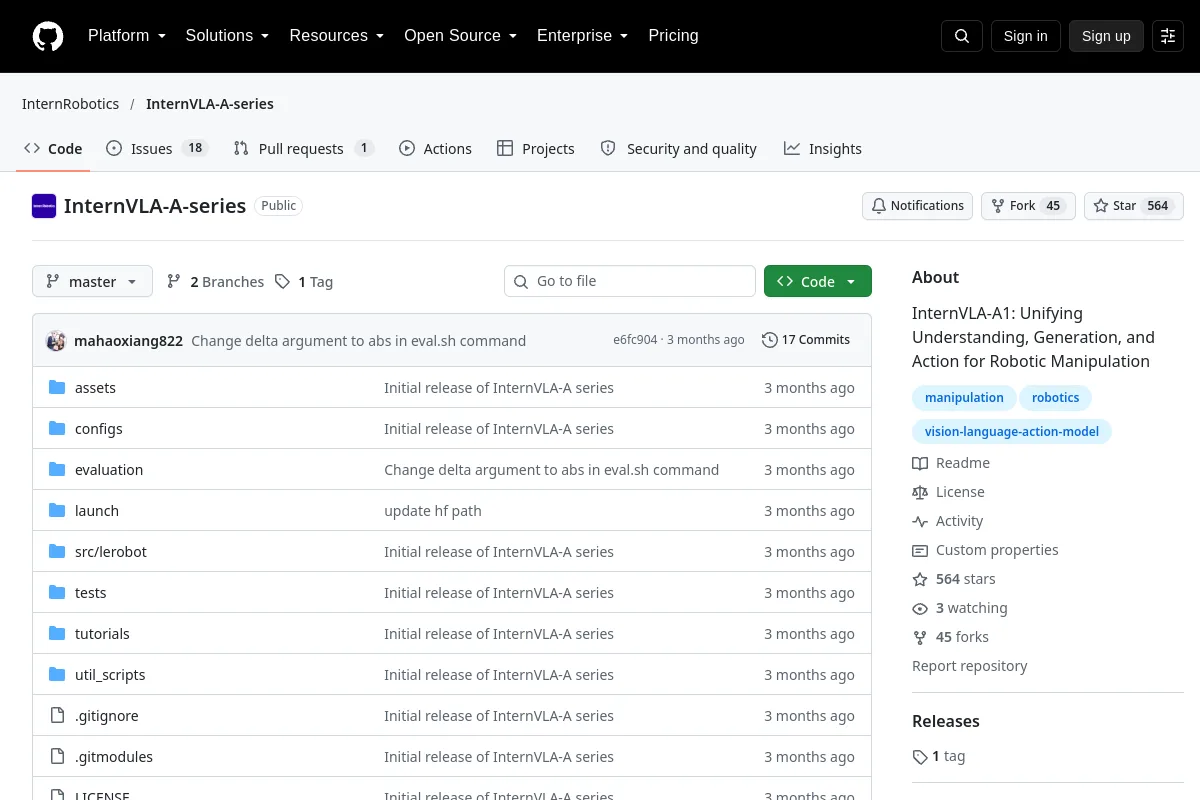Click the scale icon next to License
This screenshot has height=800, width=1200.
pos(920,492)
